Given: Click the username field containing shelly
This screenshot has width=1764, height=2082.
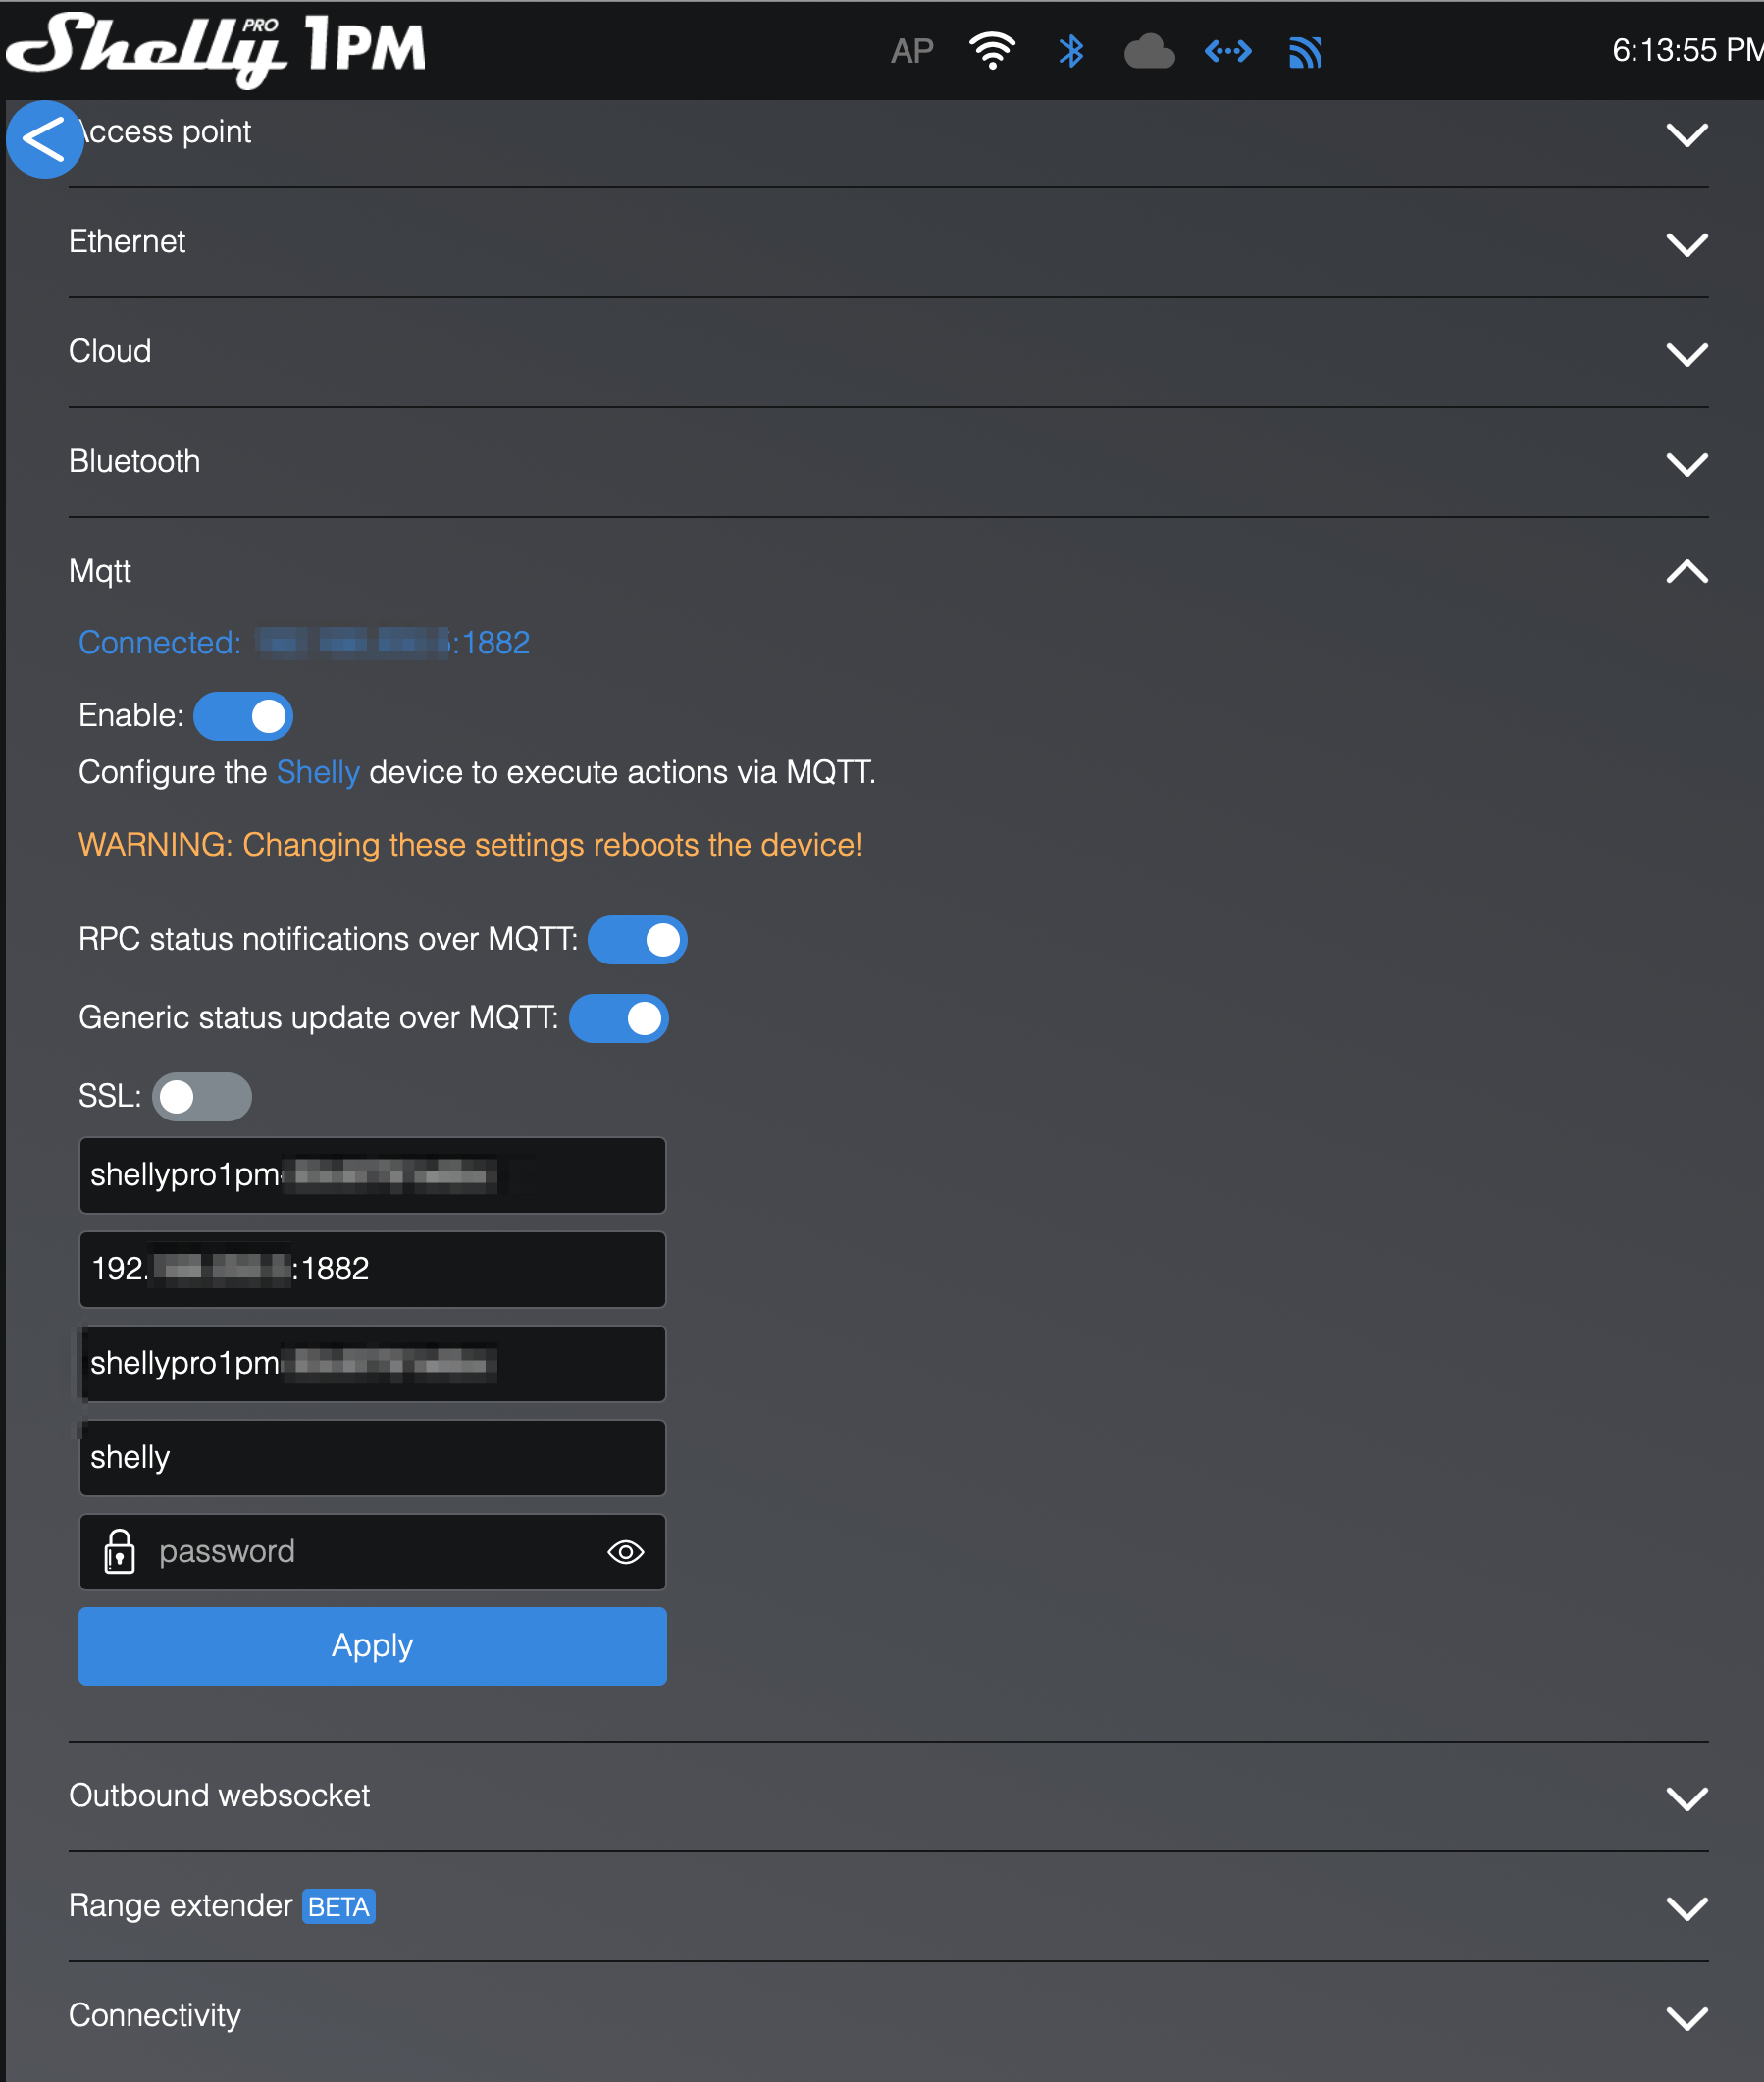Looking at the screenshot, I should [372, 1458].
